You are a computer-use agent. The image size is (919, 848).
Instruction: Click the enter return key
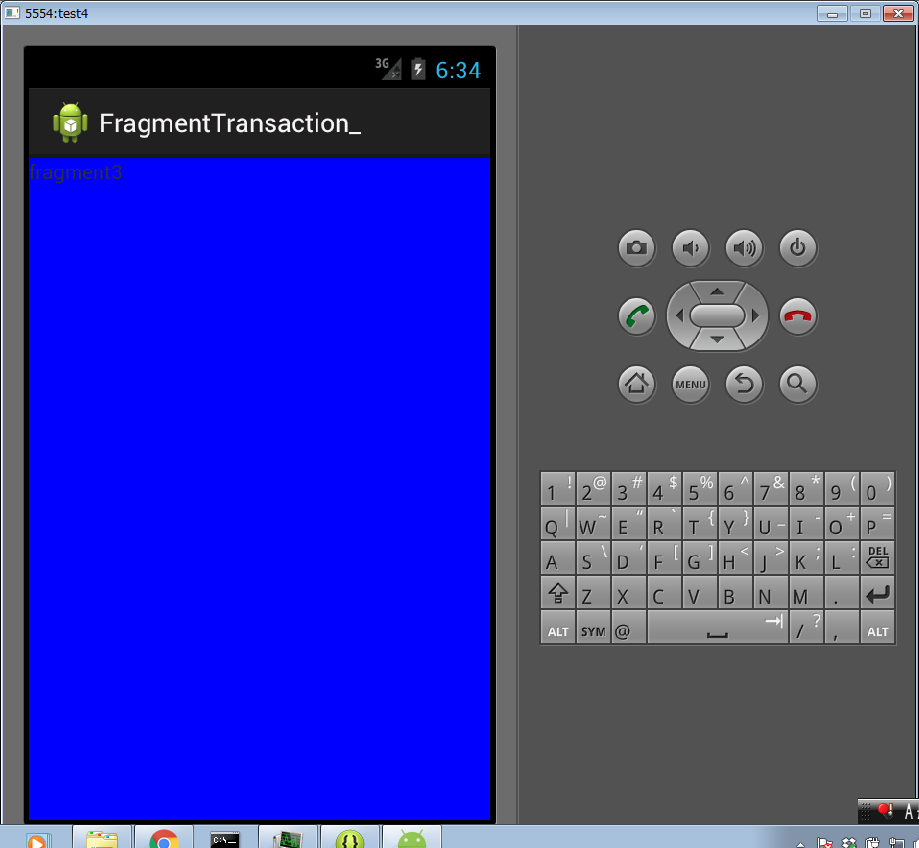877,593
